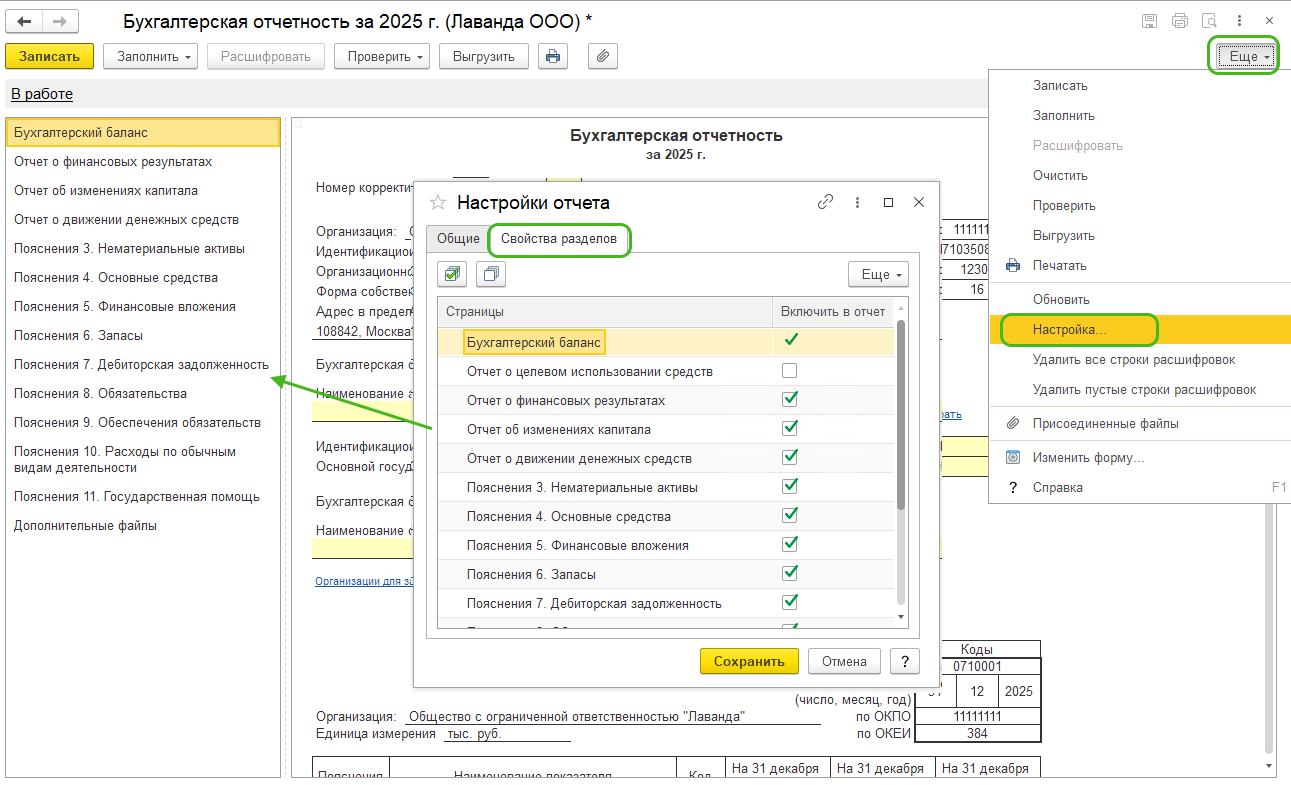Viewport: 1291px width, 785px height.
Task: Choose Настройка... from the Еще menu
Action: (x=1070, y=328)
